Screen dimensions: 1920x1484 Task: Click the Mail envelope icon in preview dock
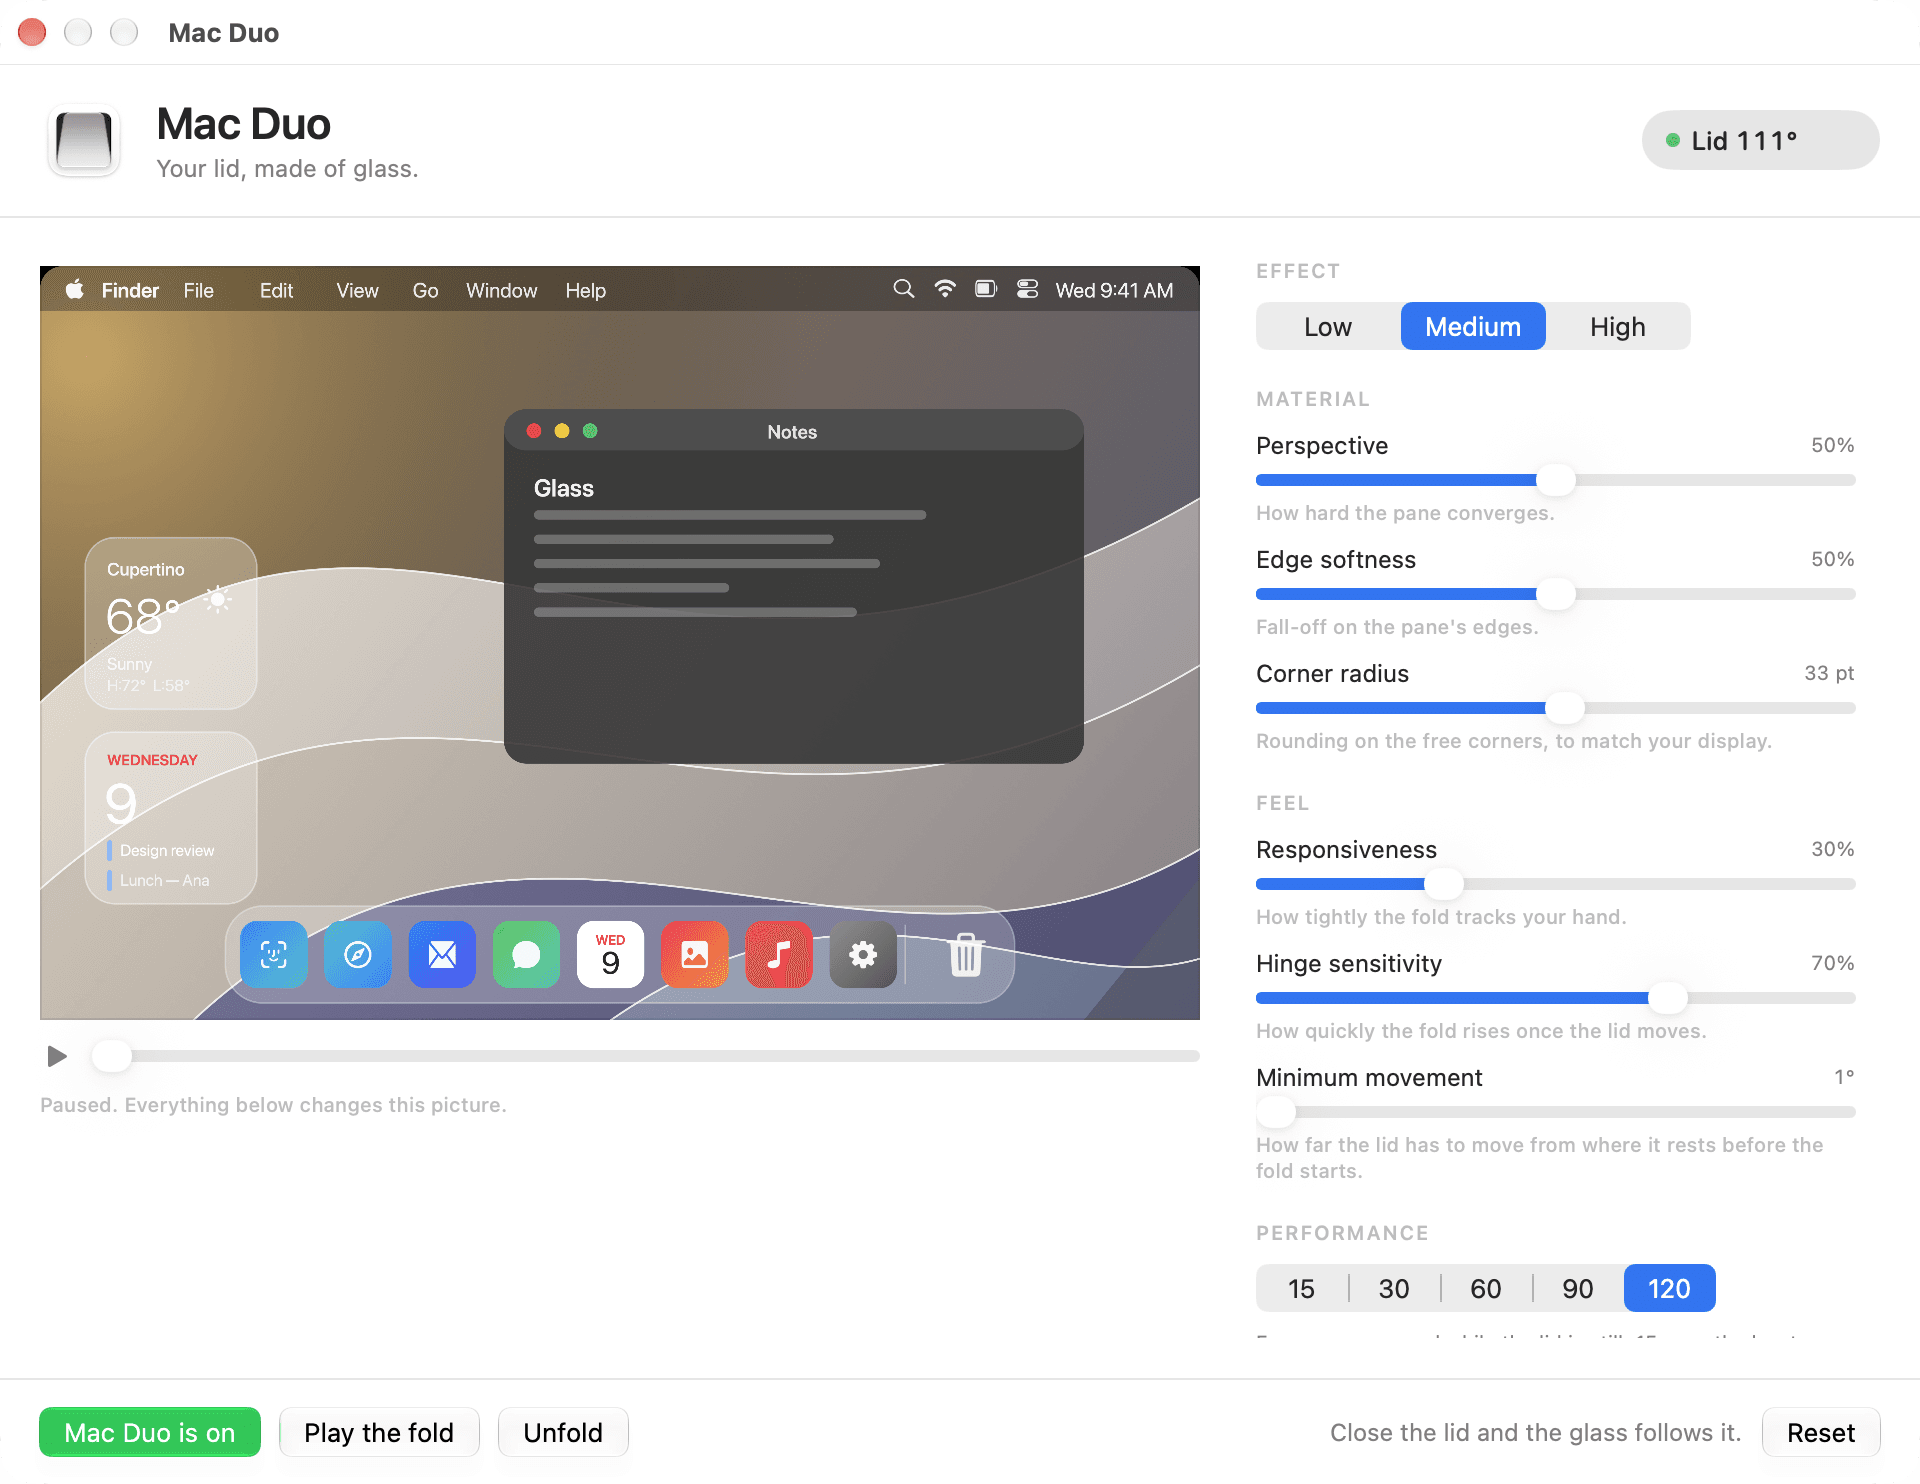442,954
